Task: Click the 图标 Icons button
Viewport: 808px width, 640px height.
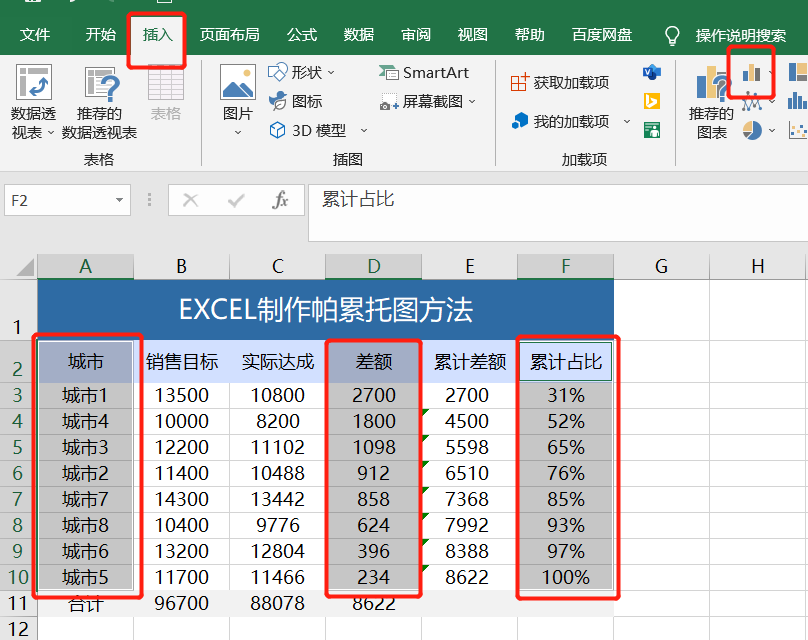Action: 295,101
